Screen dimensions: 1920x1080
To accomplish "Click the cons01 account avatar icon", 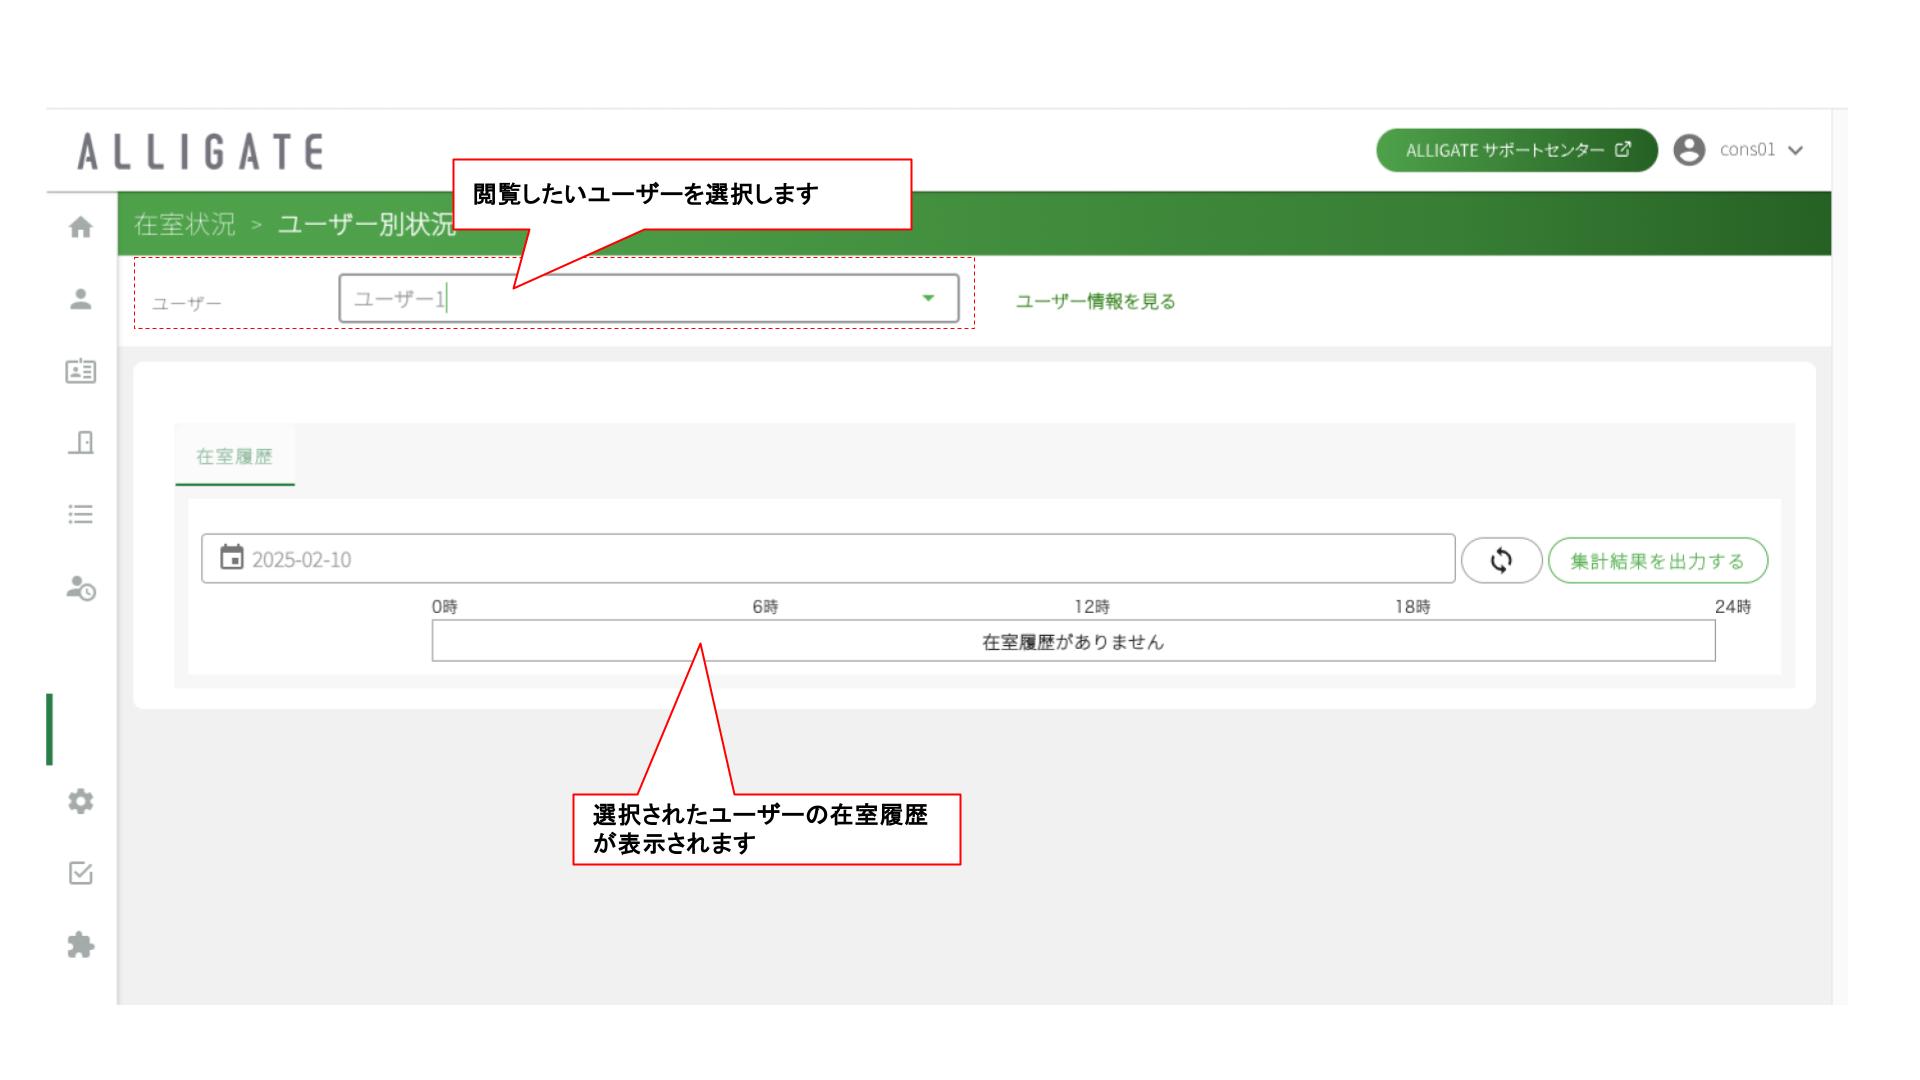I will 1689,150.
